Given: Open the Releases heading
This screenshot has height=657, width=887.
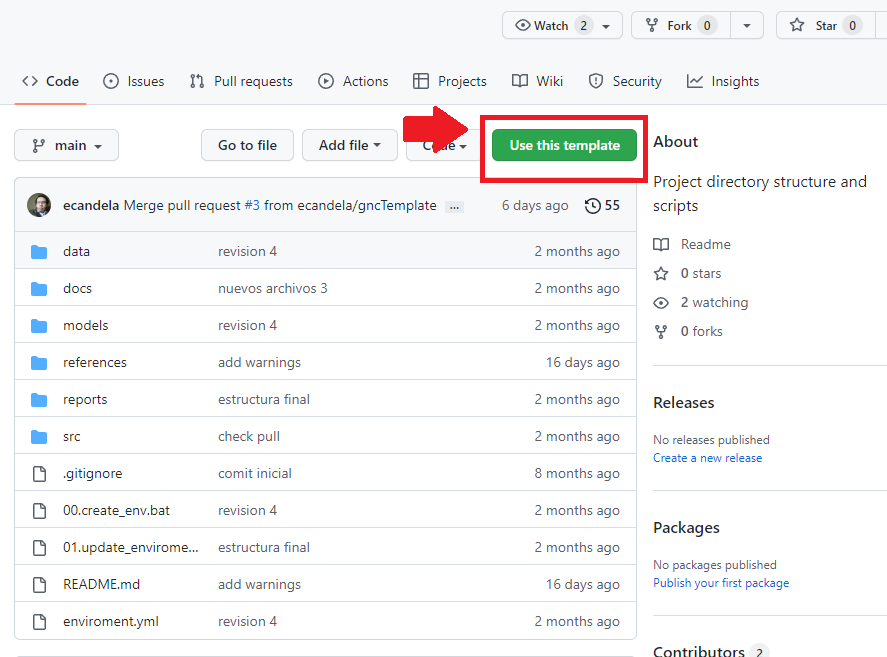Looking at the screenshot, I should tap(683, 403).
